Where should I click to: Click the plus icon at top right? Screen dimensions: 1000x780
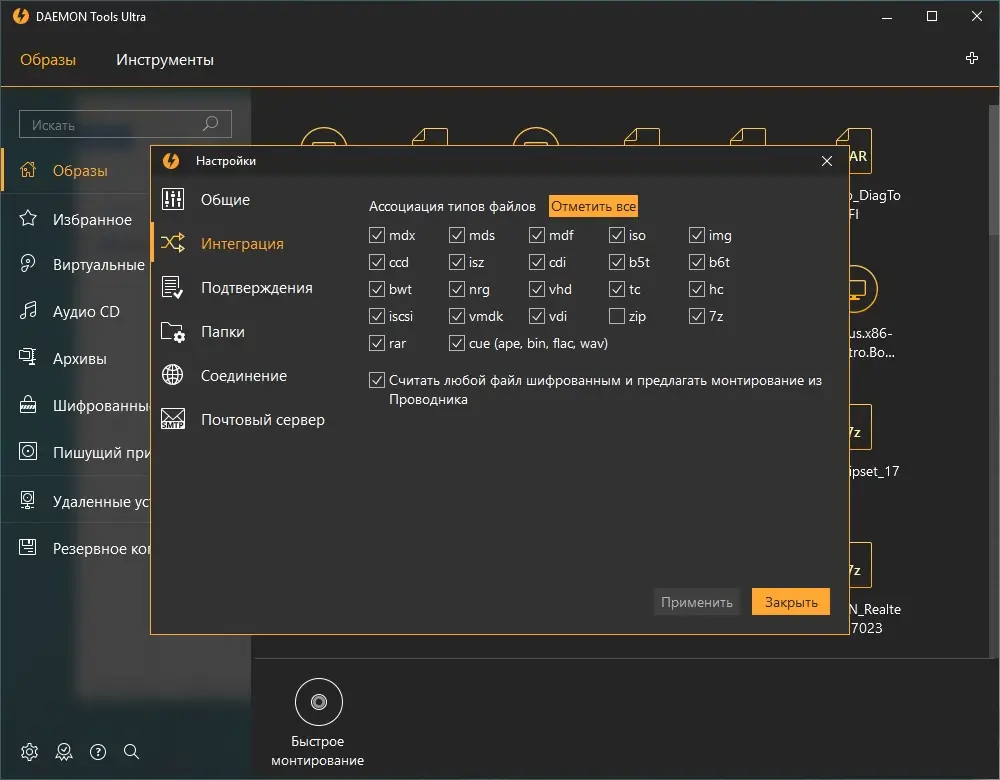[x=972, y=59]
